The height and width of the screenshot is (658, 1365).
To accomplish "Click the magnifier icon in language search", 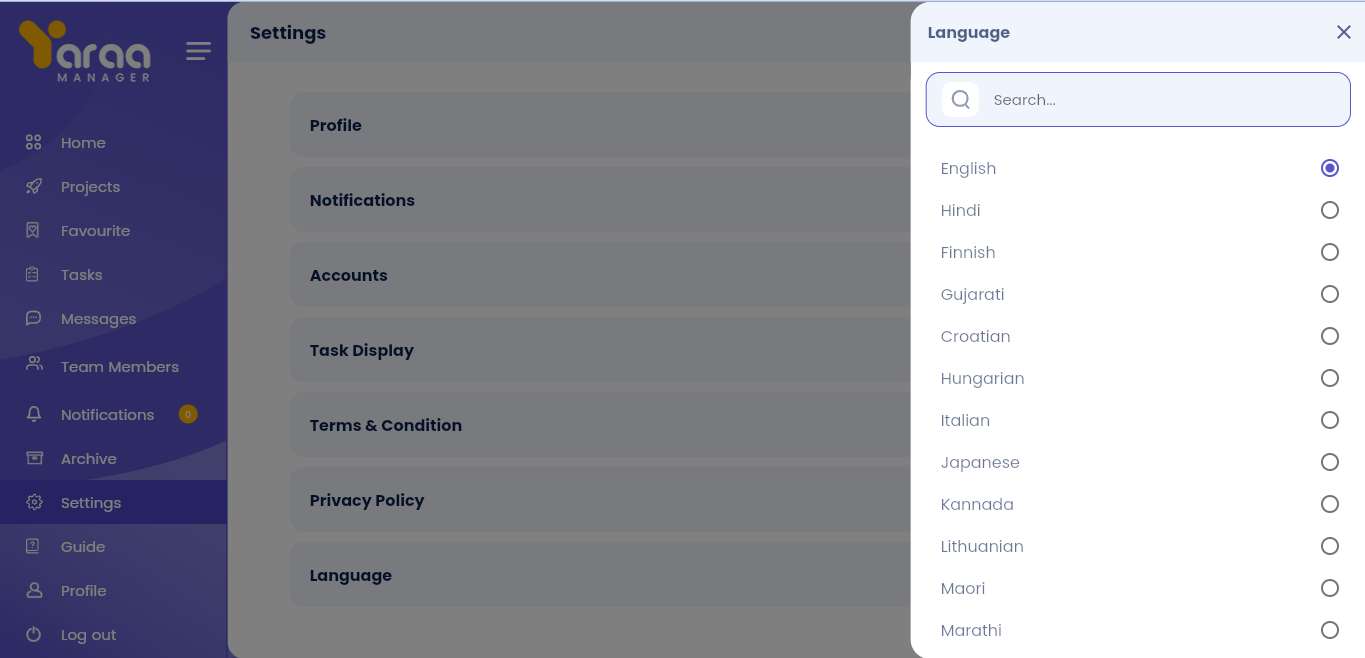I will [x=961, y=100].
